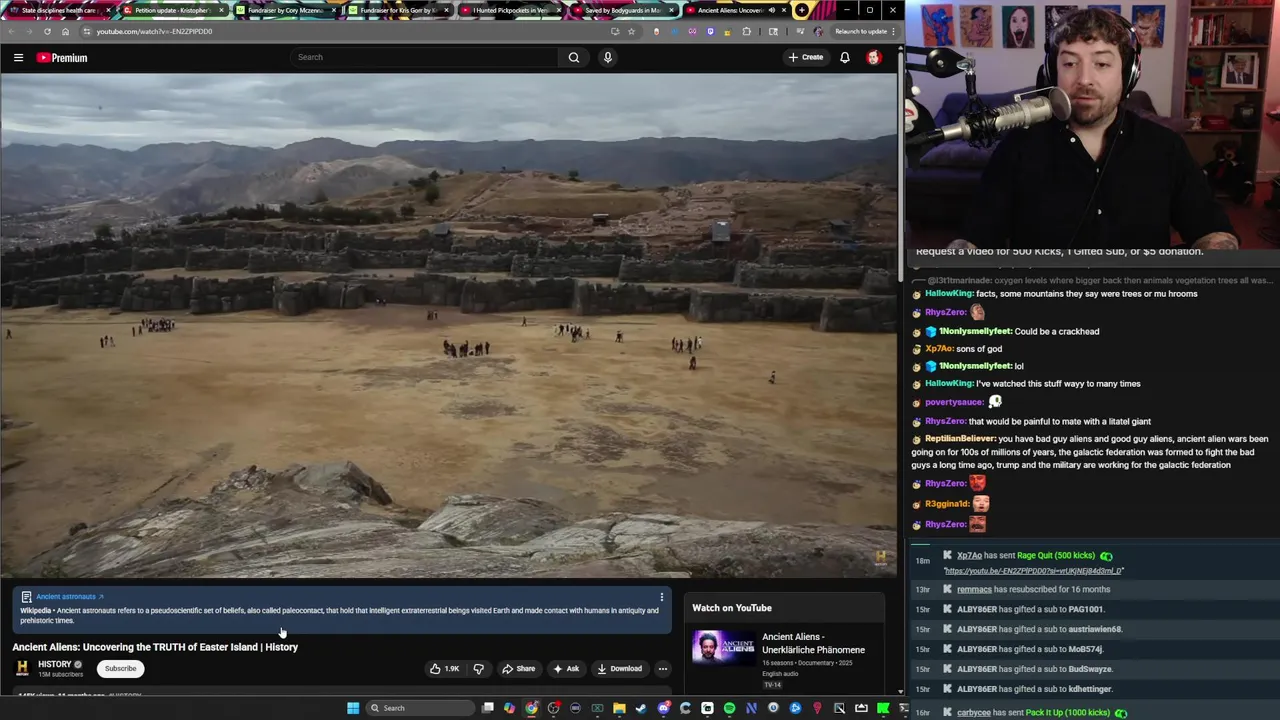Download the video

click(619, 669)
